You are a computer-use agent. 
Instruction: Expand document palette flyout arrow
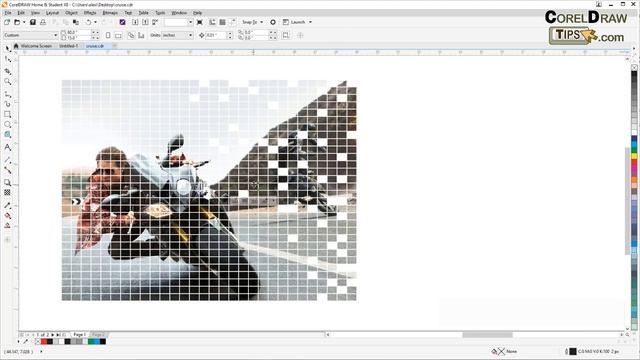19,341
